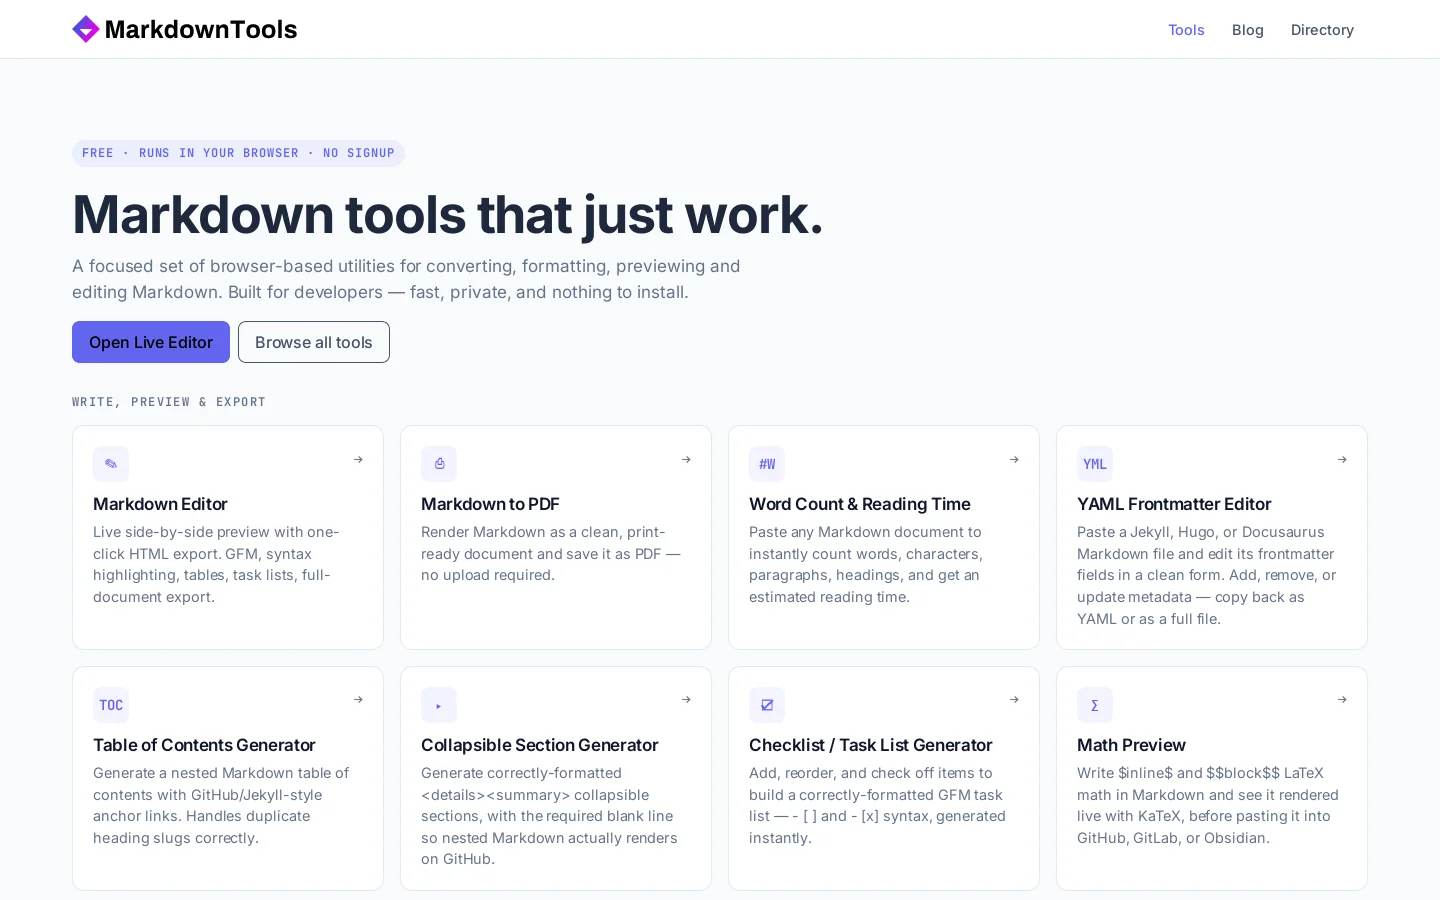Click the MarkdownTools brand name link
Screen dimensions: 1440x900
[x=201, y=29]
